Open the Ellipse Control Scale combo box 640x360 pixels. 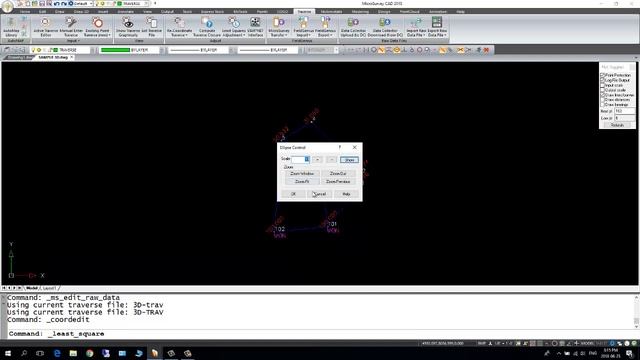tap(300, 159)
